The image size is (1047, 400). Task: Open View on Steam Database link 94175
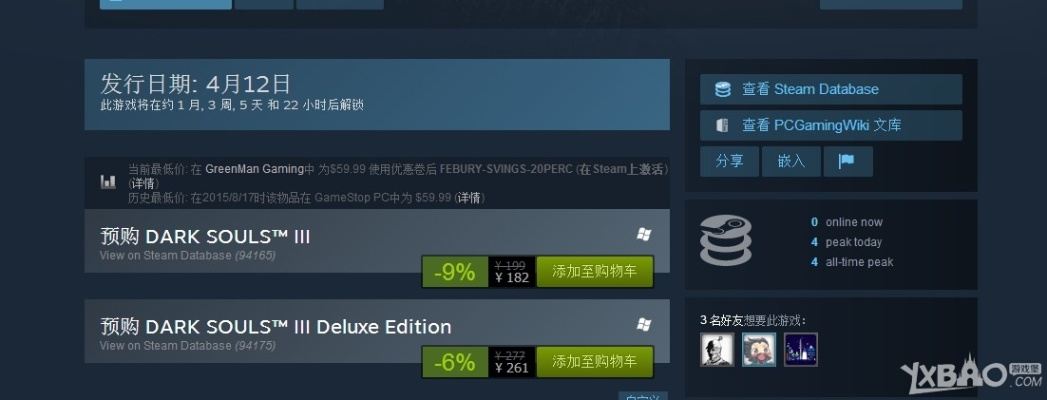pos(188,345)
